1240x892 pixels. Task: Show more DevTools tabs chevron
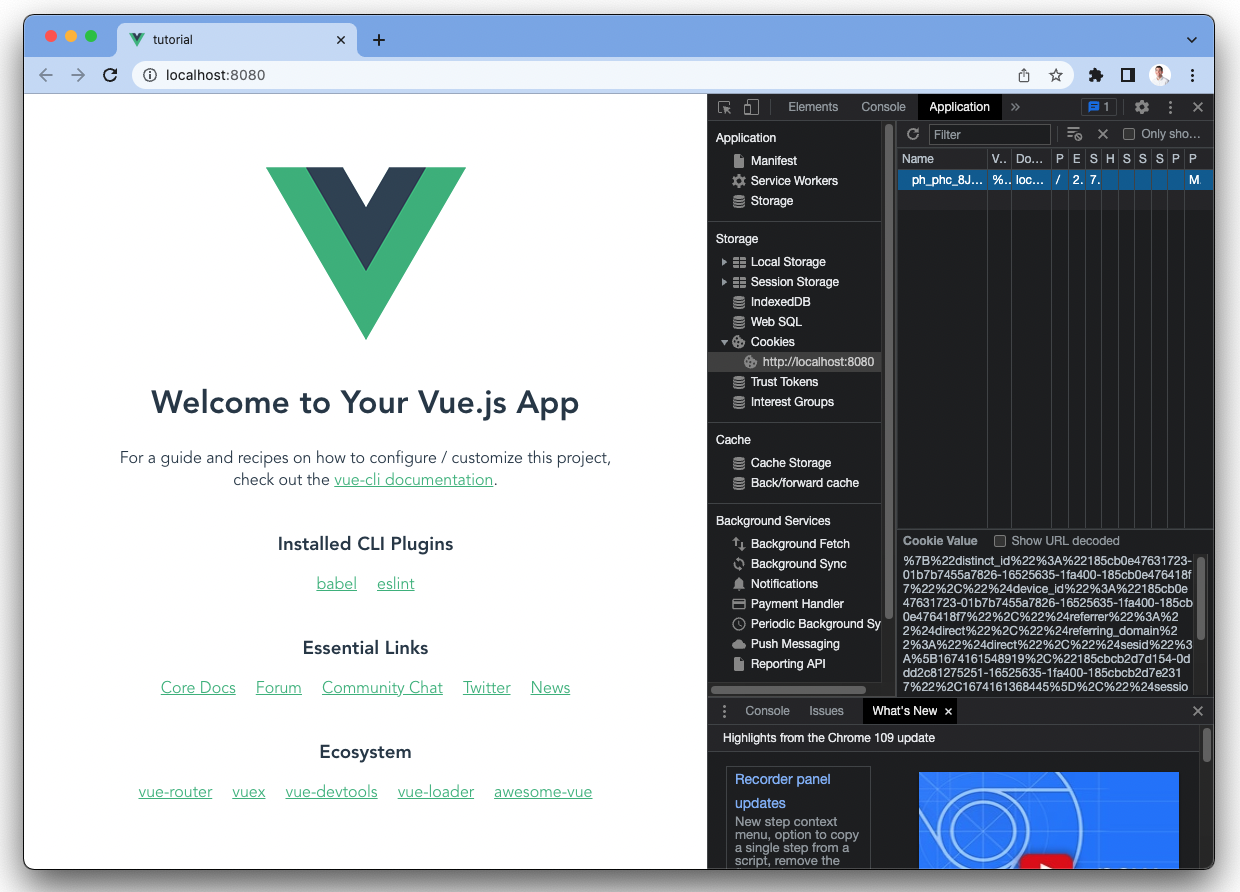(x=1015, y=107)
